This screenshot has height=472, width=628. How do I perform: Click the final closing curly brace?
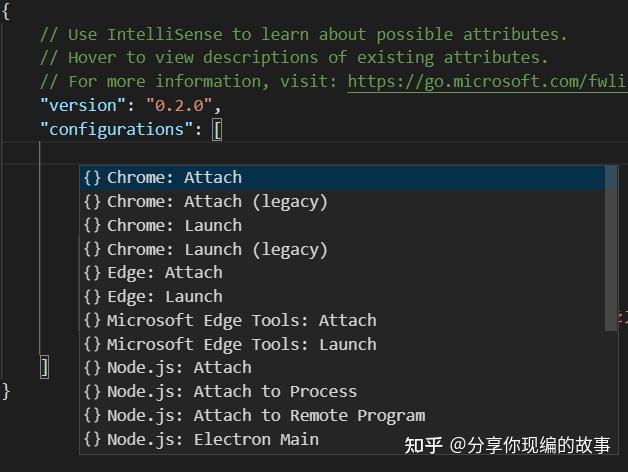click(7, 391)
